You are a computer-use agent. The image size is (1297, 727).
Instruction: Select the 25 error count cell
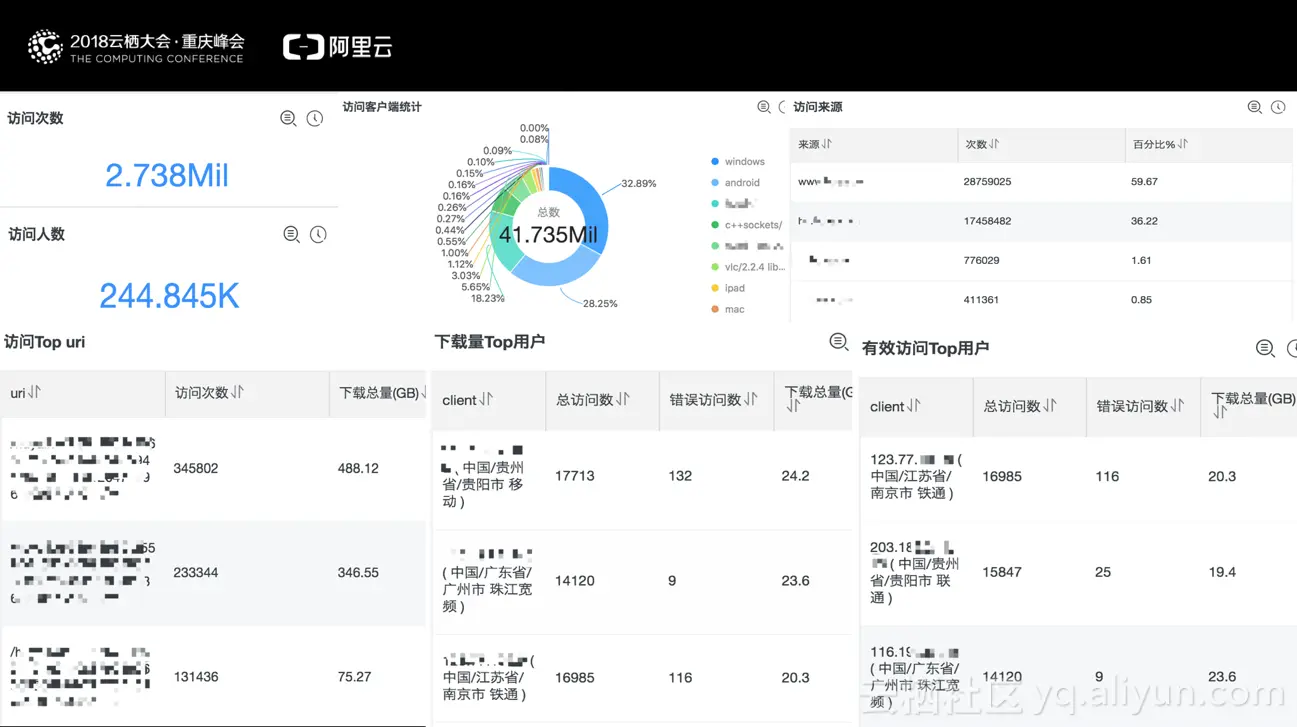coord(1103,573)
